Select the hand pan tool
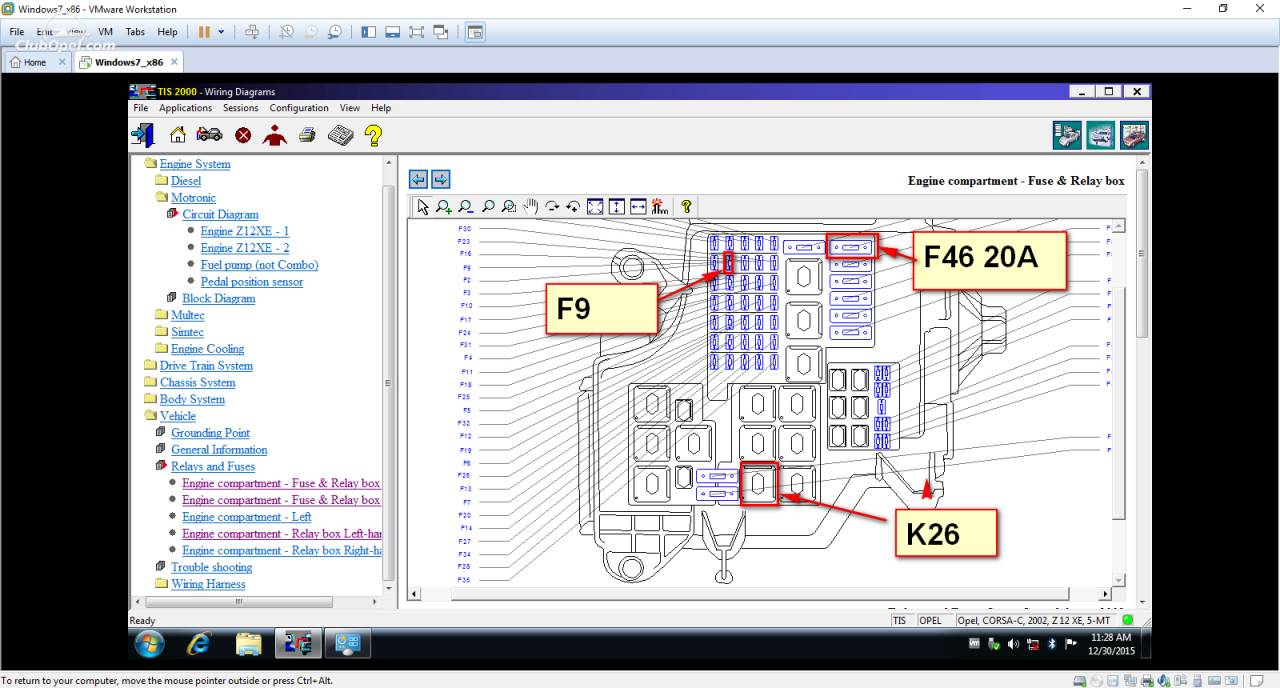This screenshot has width=1280, height=688. pyautogui.click(x=531, y=207)
